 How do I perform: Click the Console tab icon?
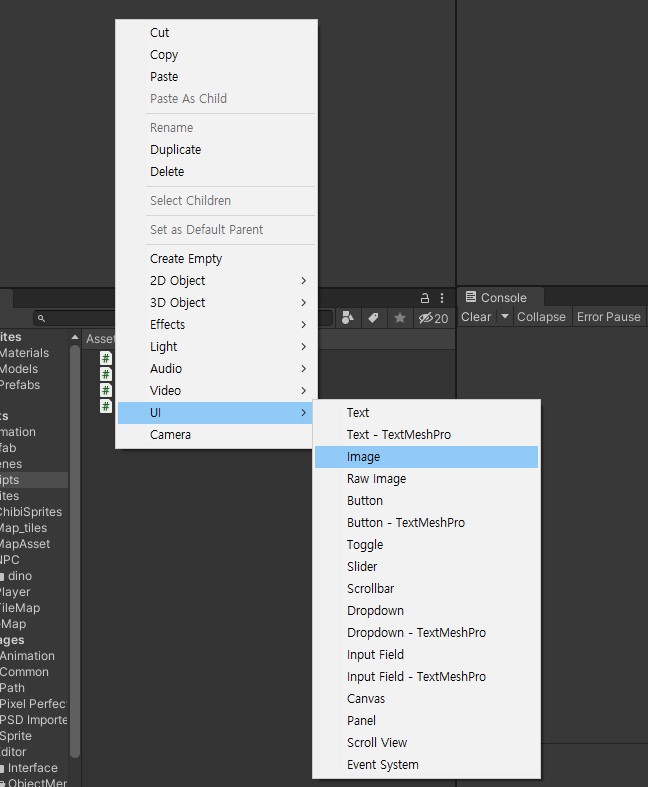(x=470, y=297)
